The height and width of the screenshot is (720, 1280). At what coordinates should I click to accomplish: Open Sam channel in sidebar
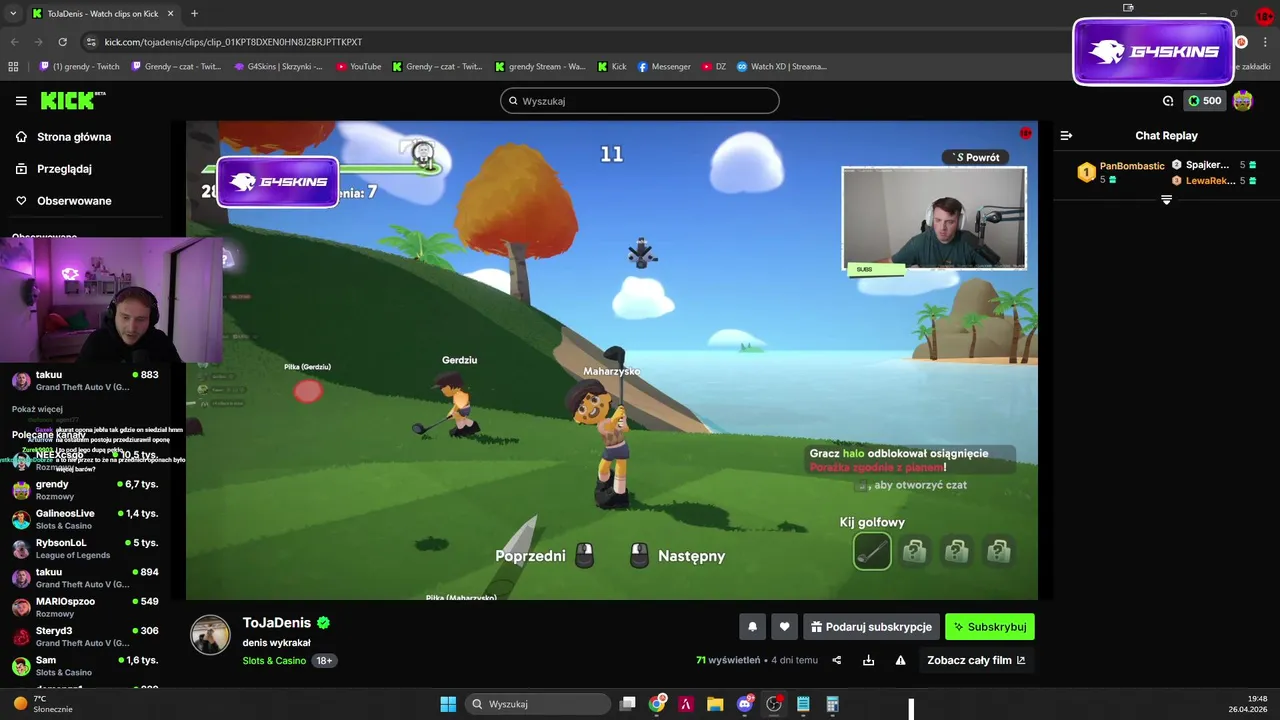(85, 666)
